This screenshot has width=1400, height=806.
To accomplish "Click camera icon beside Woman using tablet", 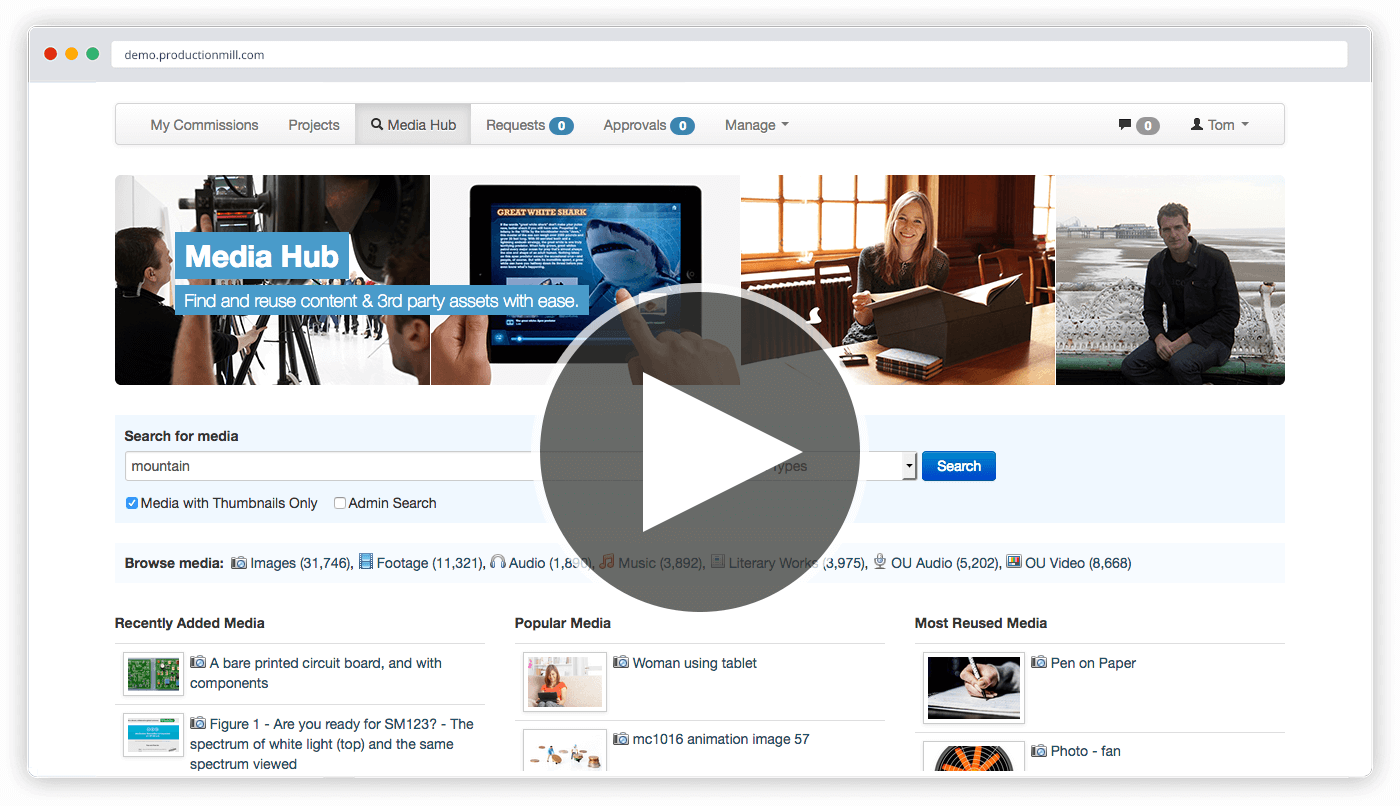I will pos(621,663).
